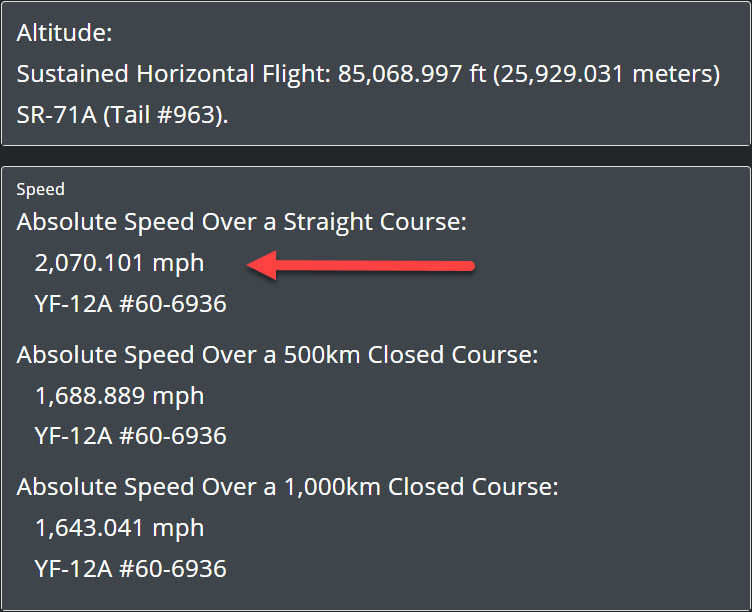Click YF-12A #60-6936 under 1,000km course
Viewport: 752px width, 612px height.
pos(130,569)
